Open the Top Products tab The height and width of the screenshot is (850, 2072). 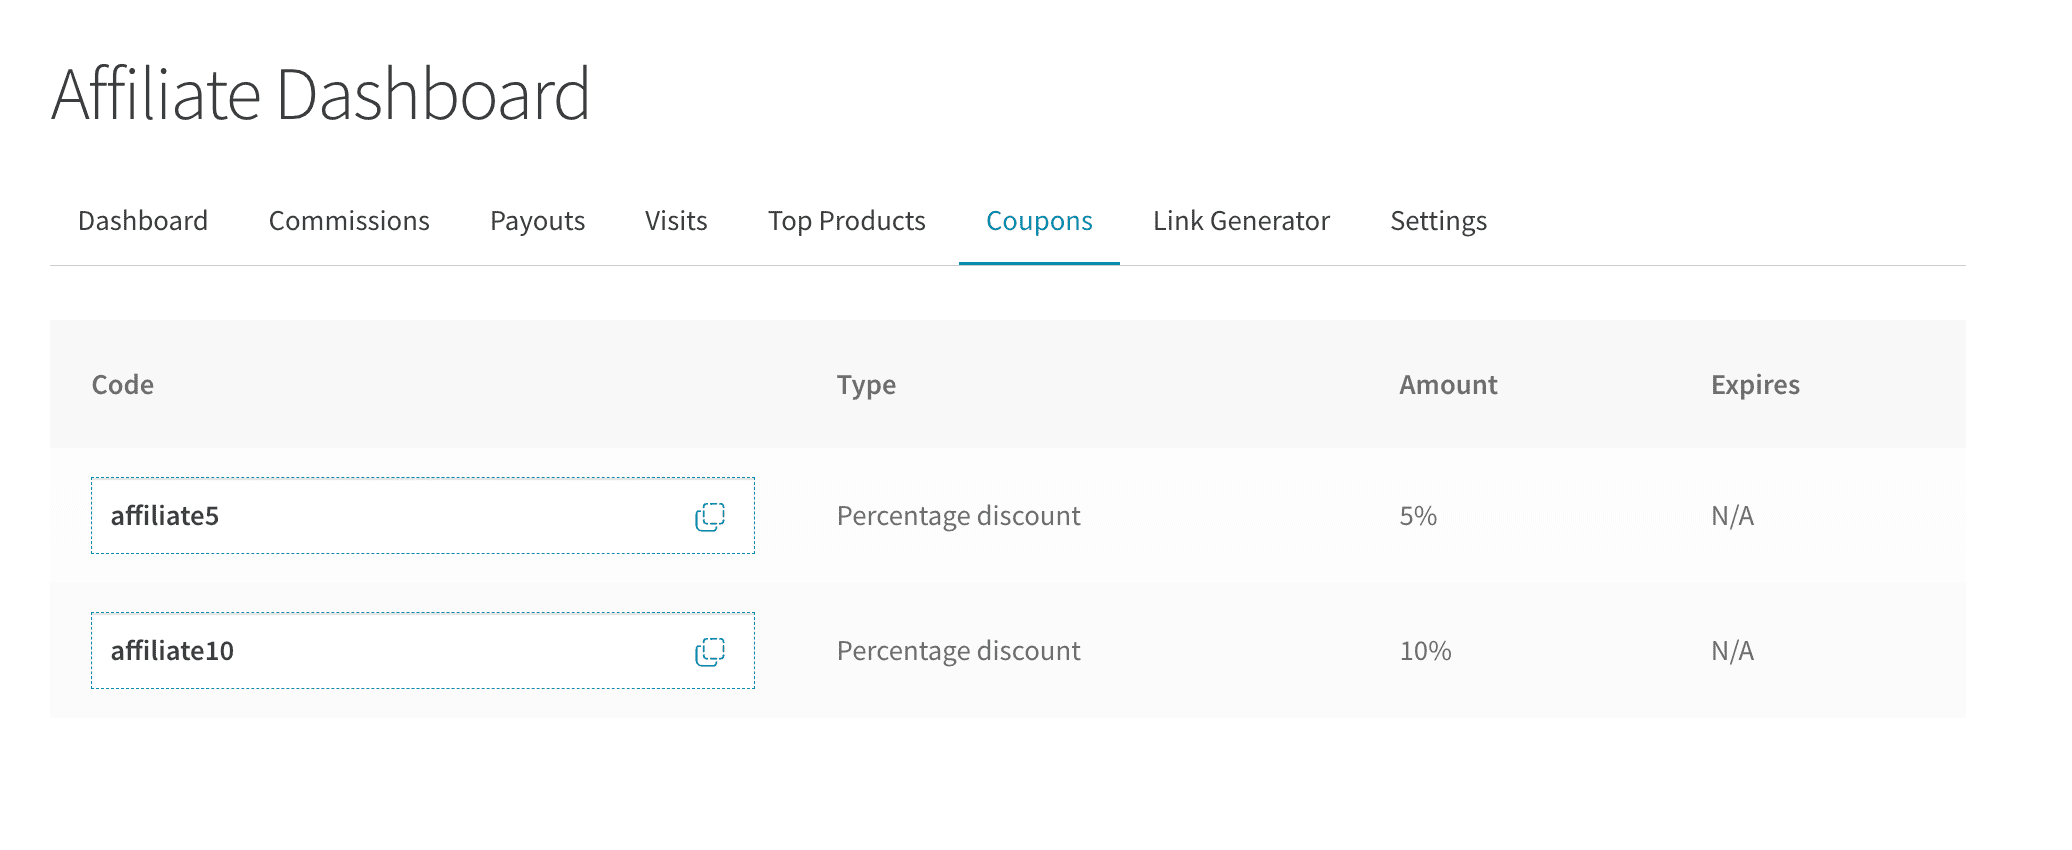846,221
